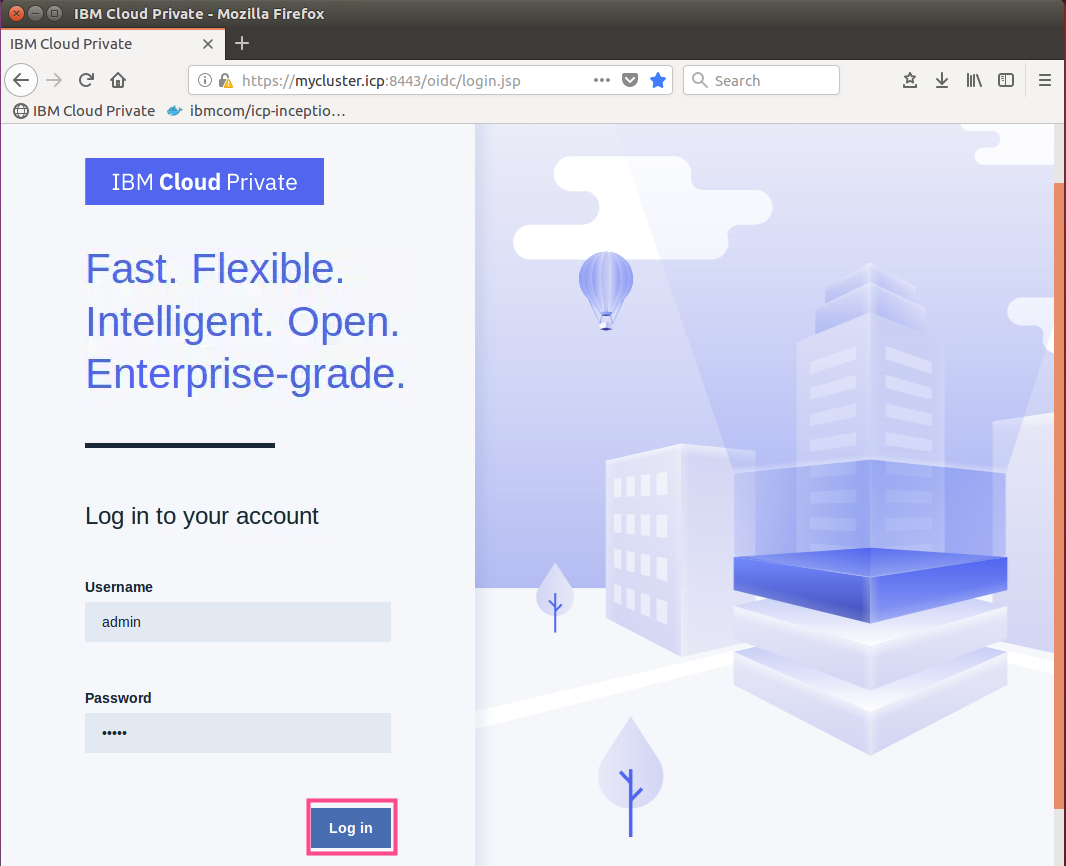Click into the Password field
Viewport: 1066px width, 866px height.
pos(238,733)
